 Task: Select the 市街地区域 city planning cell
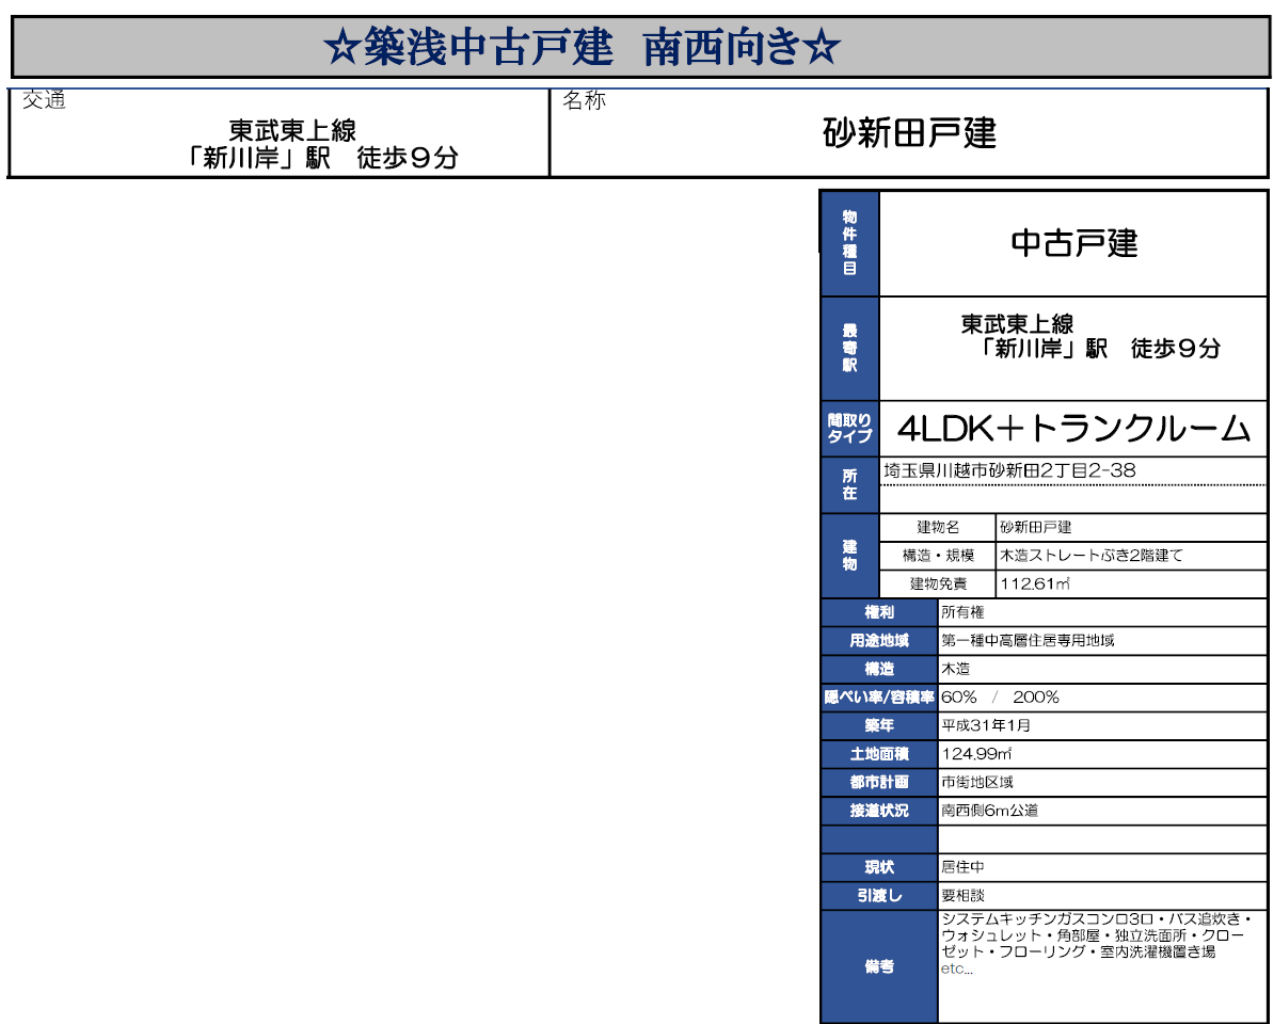(977, 782)
